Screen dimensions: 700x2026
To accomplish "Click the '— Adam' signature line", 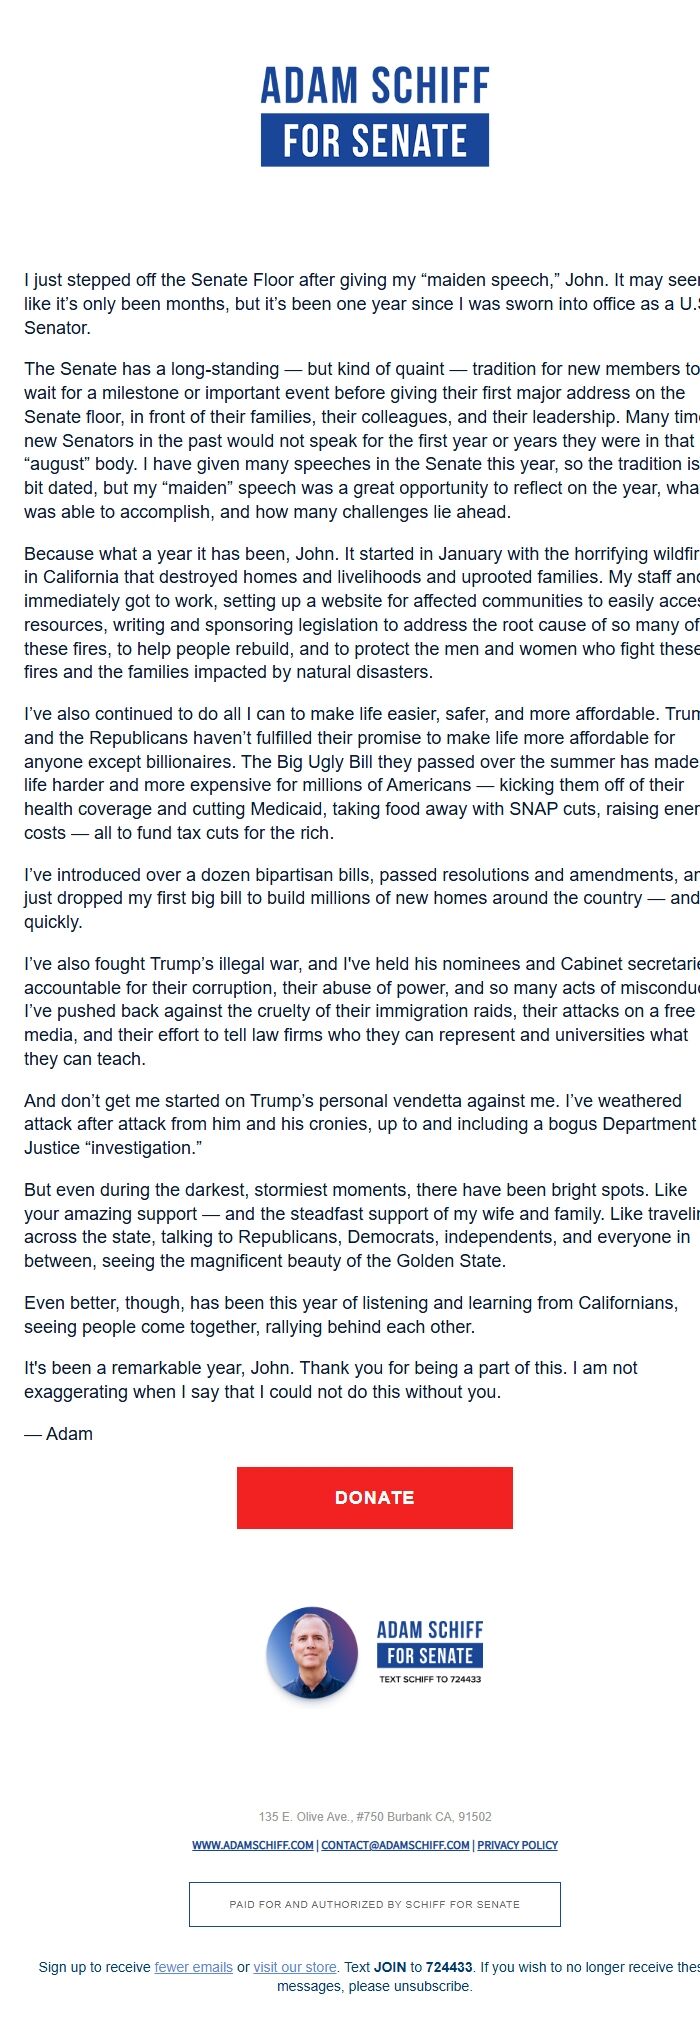I will (x=59, y=1434).
